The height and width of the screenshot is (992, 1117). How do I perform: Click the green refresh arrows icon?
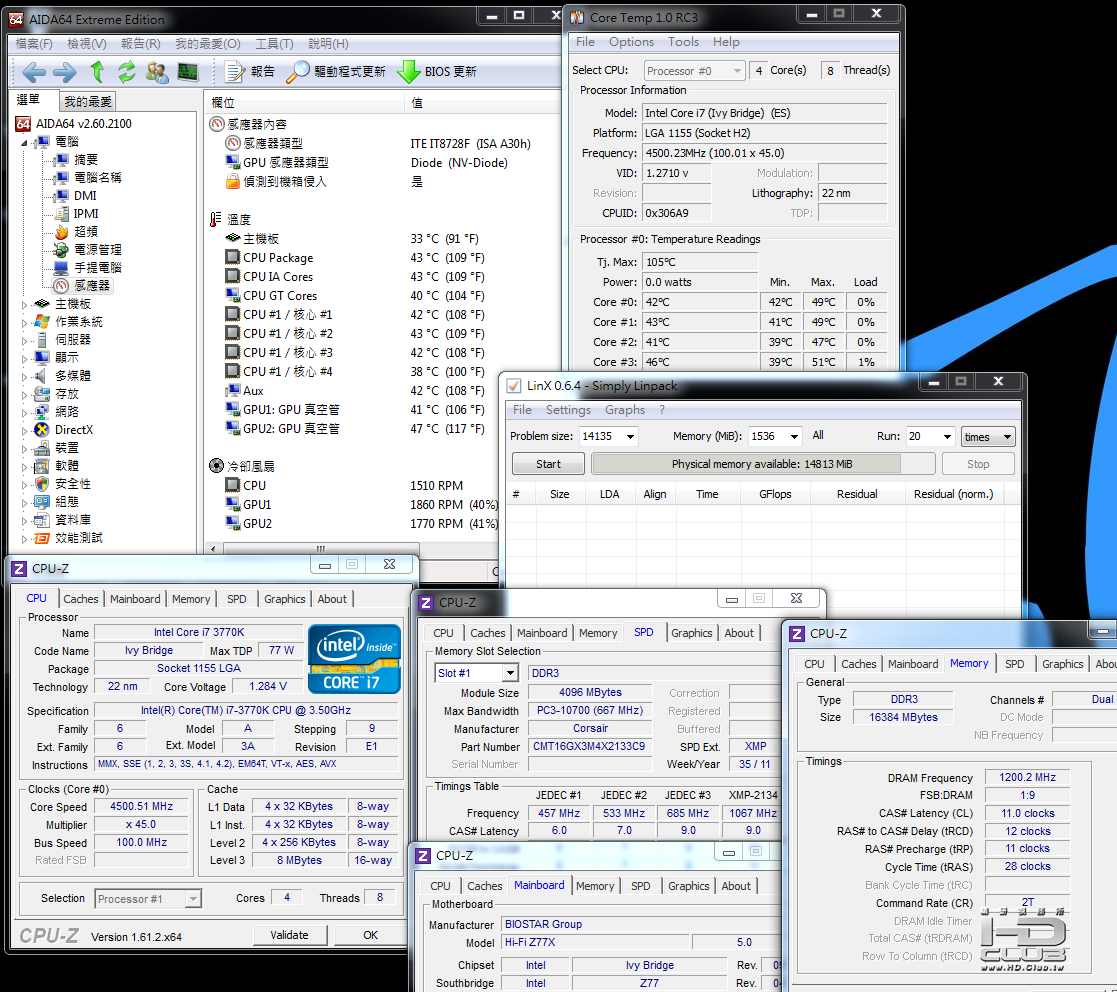click(x=127, y=72)
